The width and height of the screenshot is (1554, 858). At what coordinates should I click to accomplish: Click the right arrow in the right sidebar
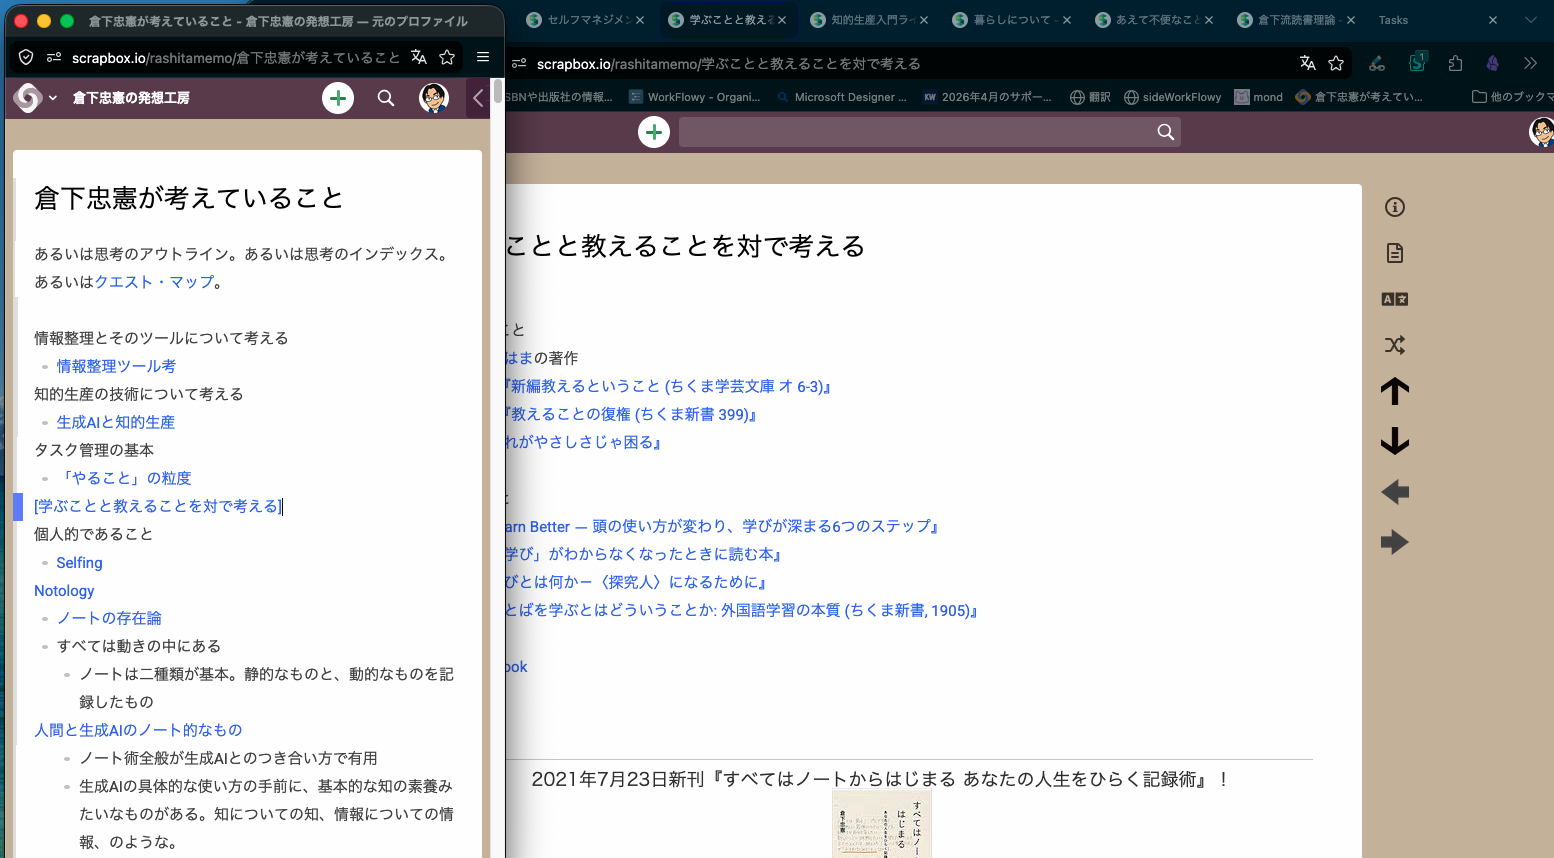pos(1395,542)
